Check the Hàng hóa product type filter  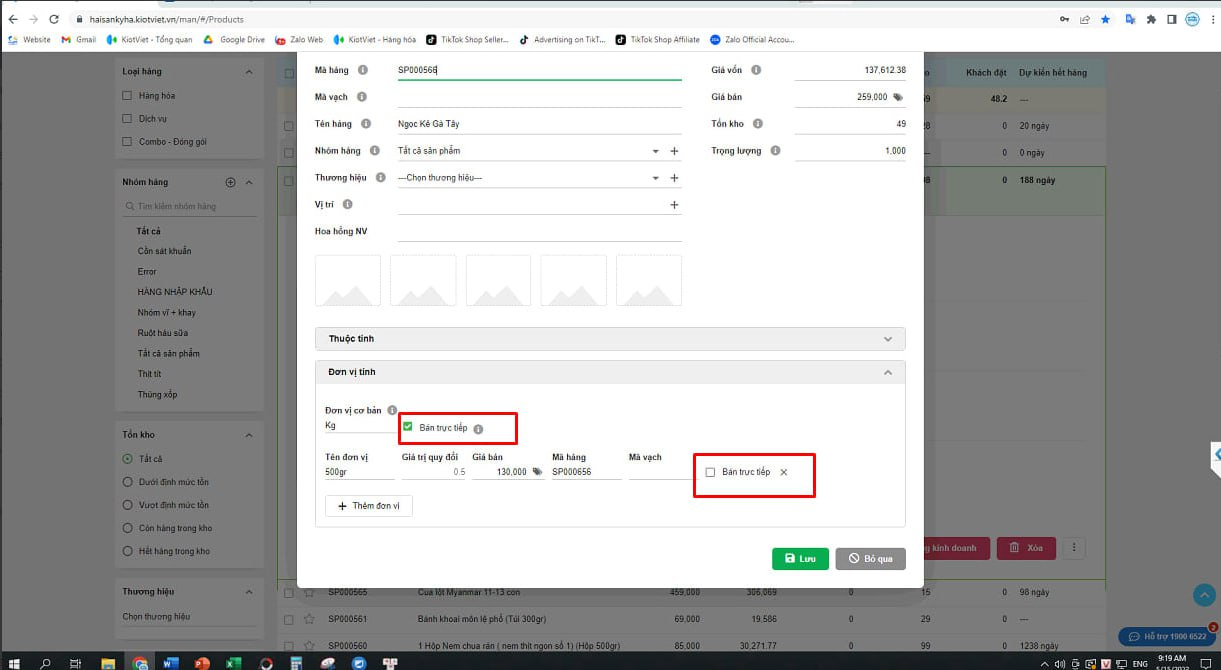click(x=127, y=96)
